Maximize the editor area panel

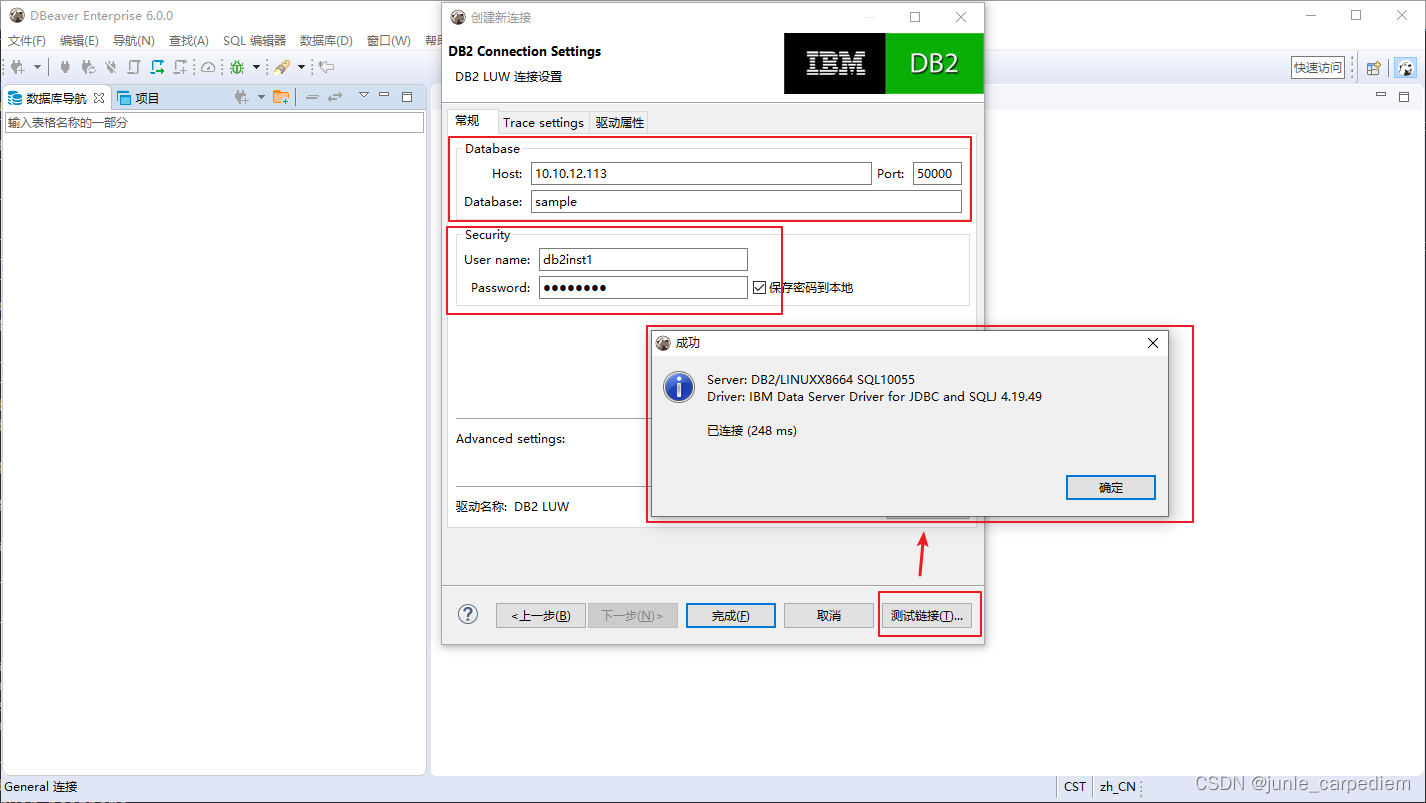pos(1405,96)
